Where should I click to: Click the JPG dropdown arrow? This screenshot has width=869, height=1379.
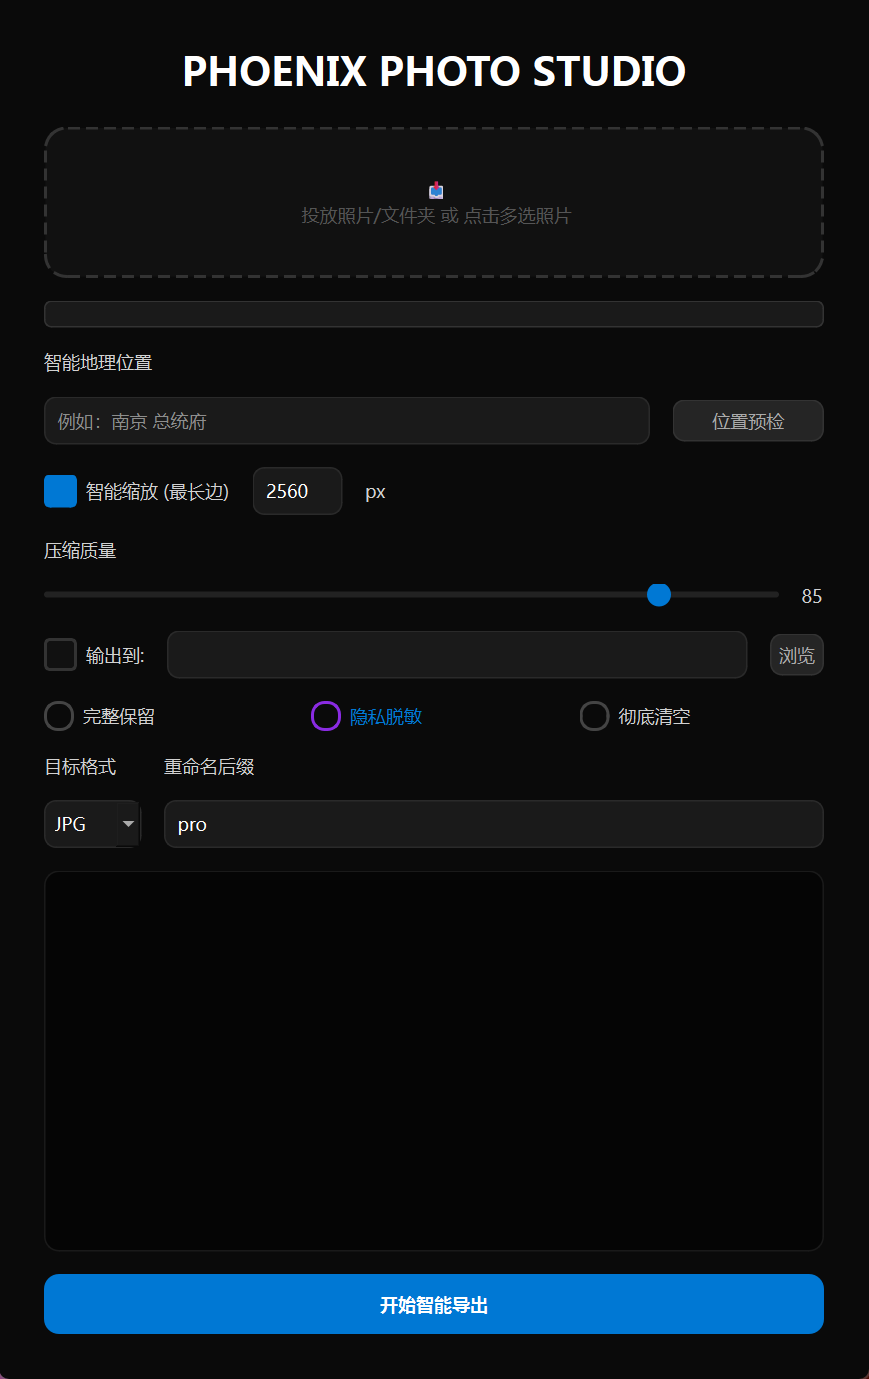(x=128, y=824)
